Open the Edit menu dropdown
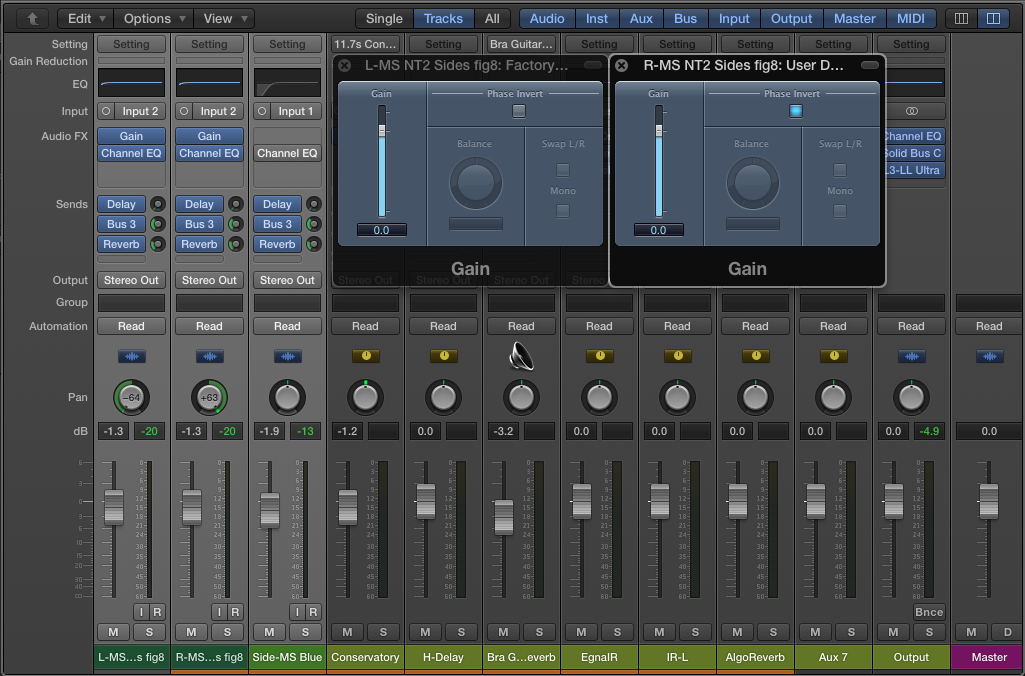The image size is (1025, 676). point(86,19)
